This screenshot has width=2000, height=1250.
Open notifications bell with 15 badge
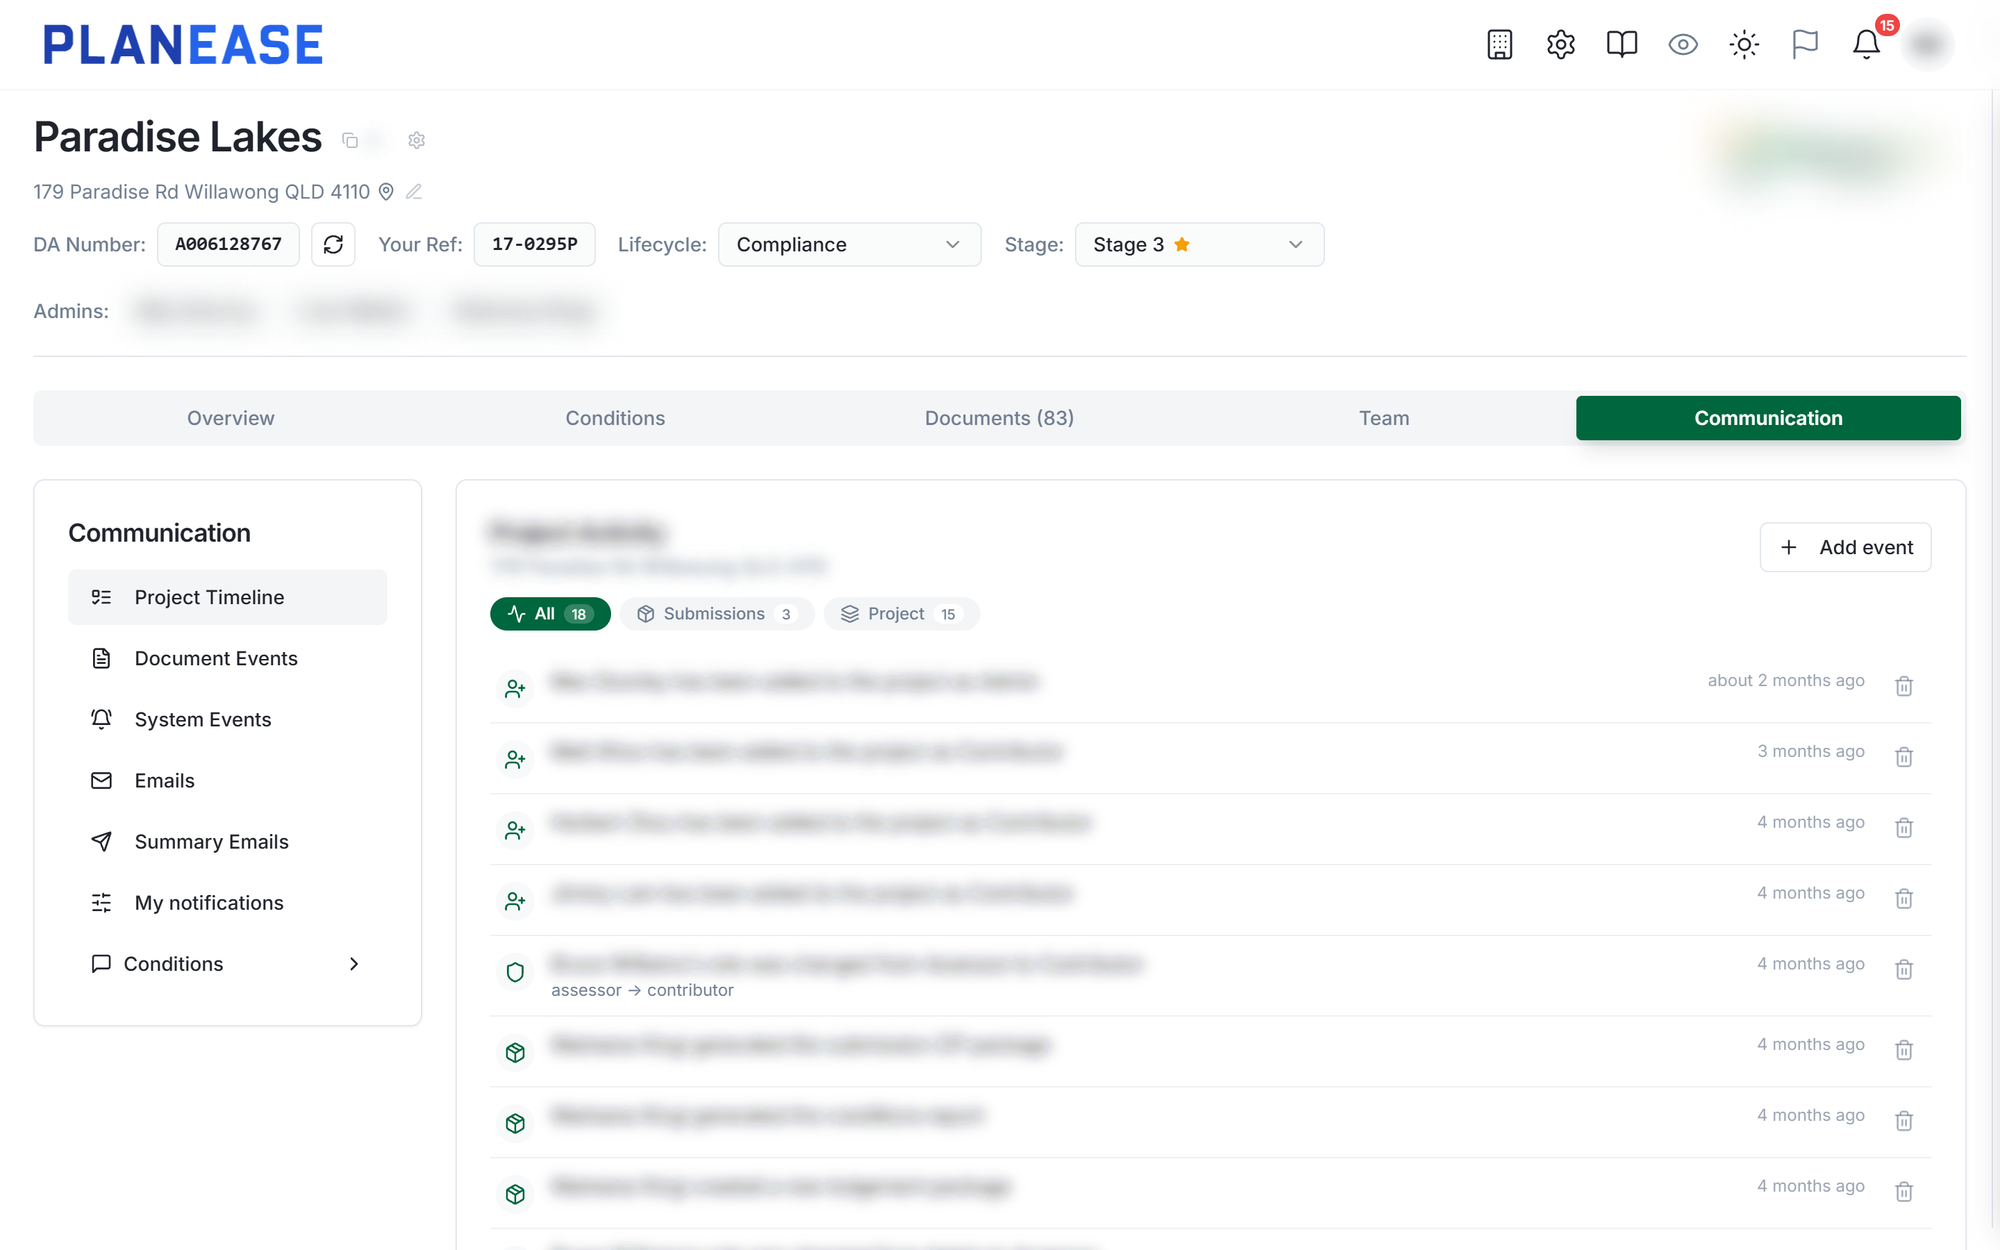click(1866, 44)
